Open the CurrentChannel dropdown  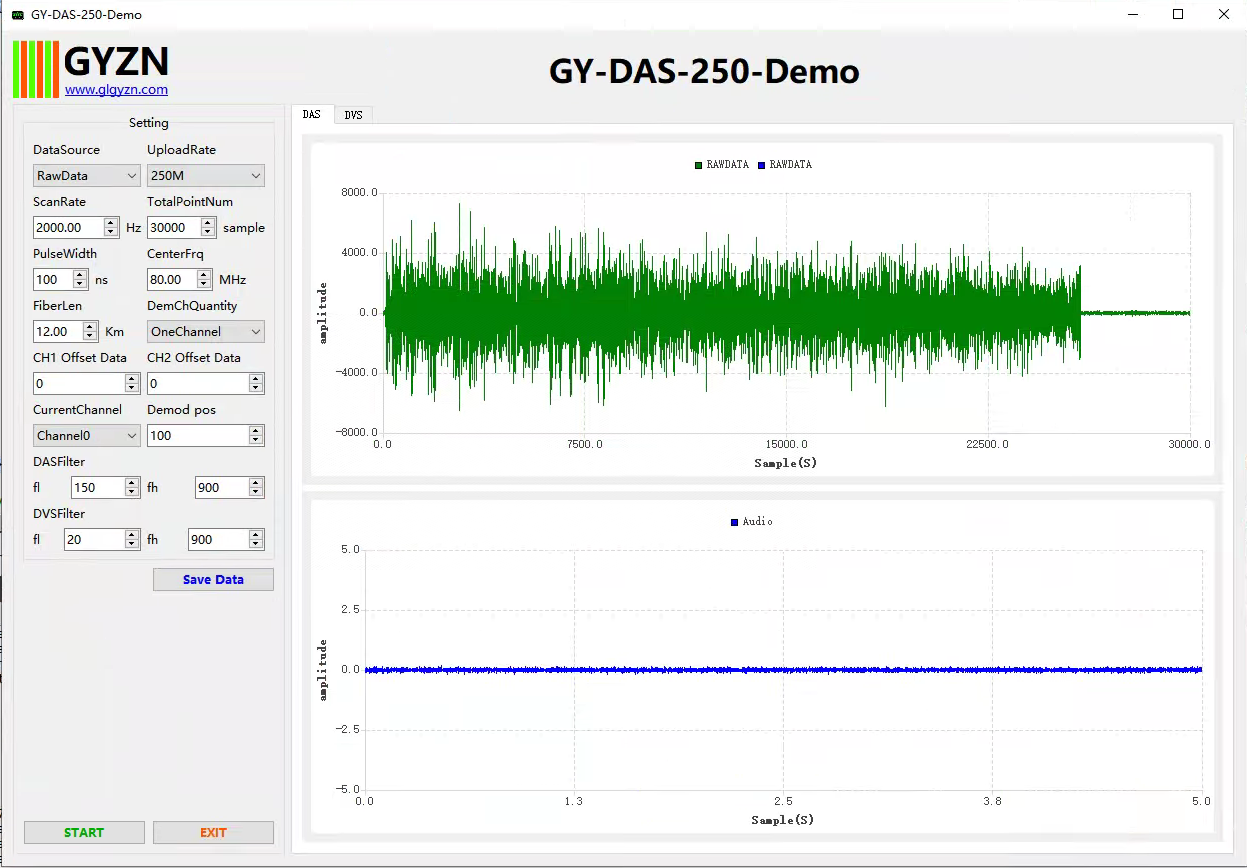[86, 436]
